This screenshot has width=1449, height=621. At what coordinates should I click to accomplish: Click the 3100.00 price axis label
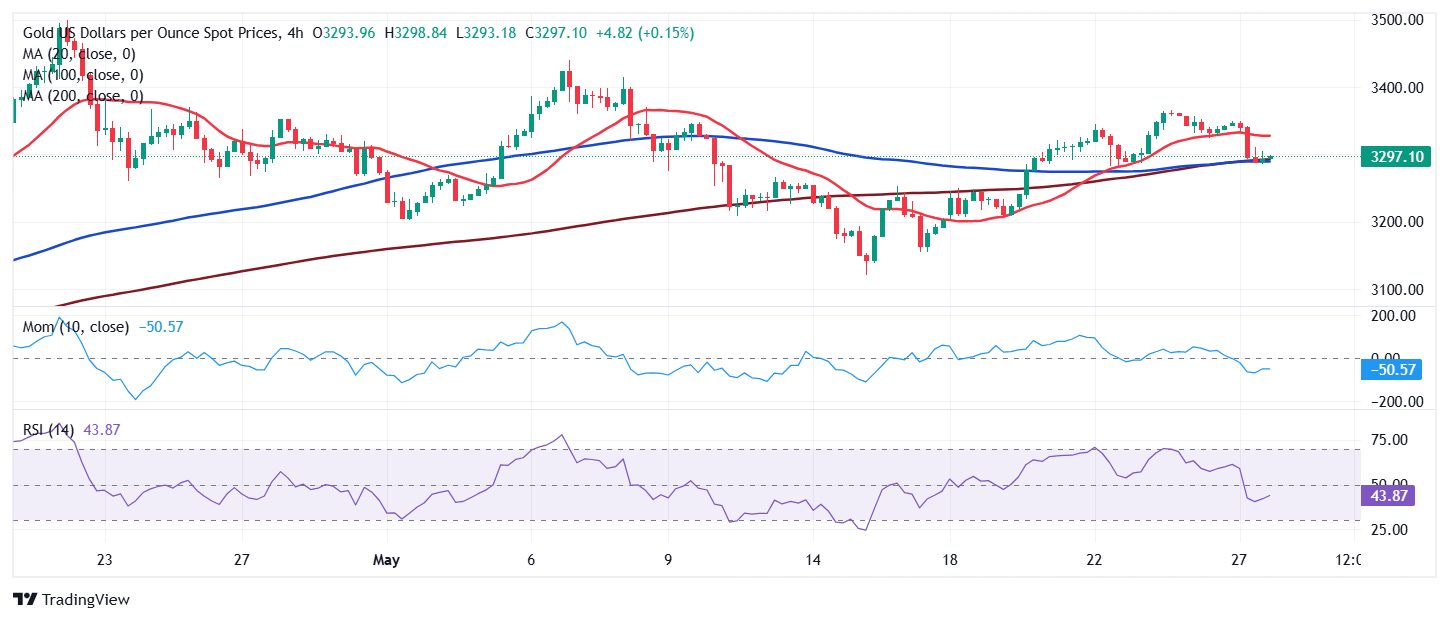(x=1395, y=290)
